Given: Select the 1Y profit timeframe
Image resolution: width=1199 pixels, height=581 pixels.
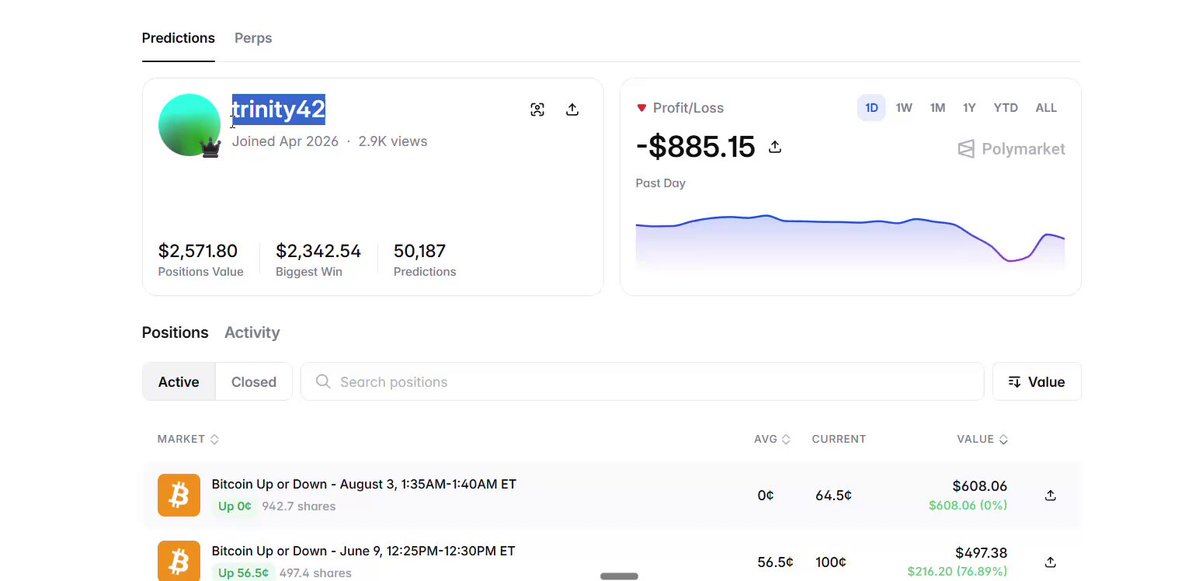Looking at the screenshot, I should 969,108.
